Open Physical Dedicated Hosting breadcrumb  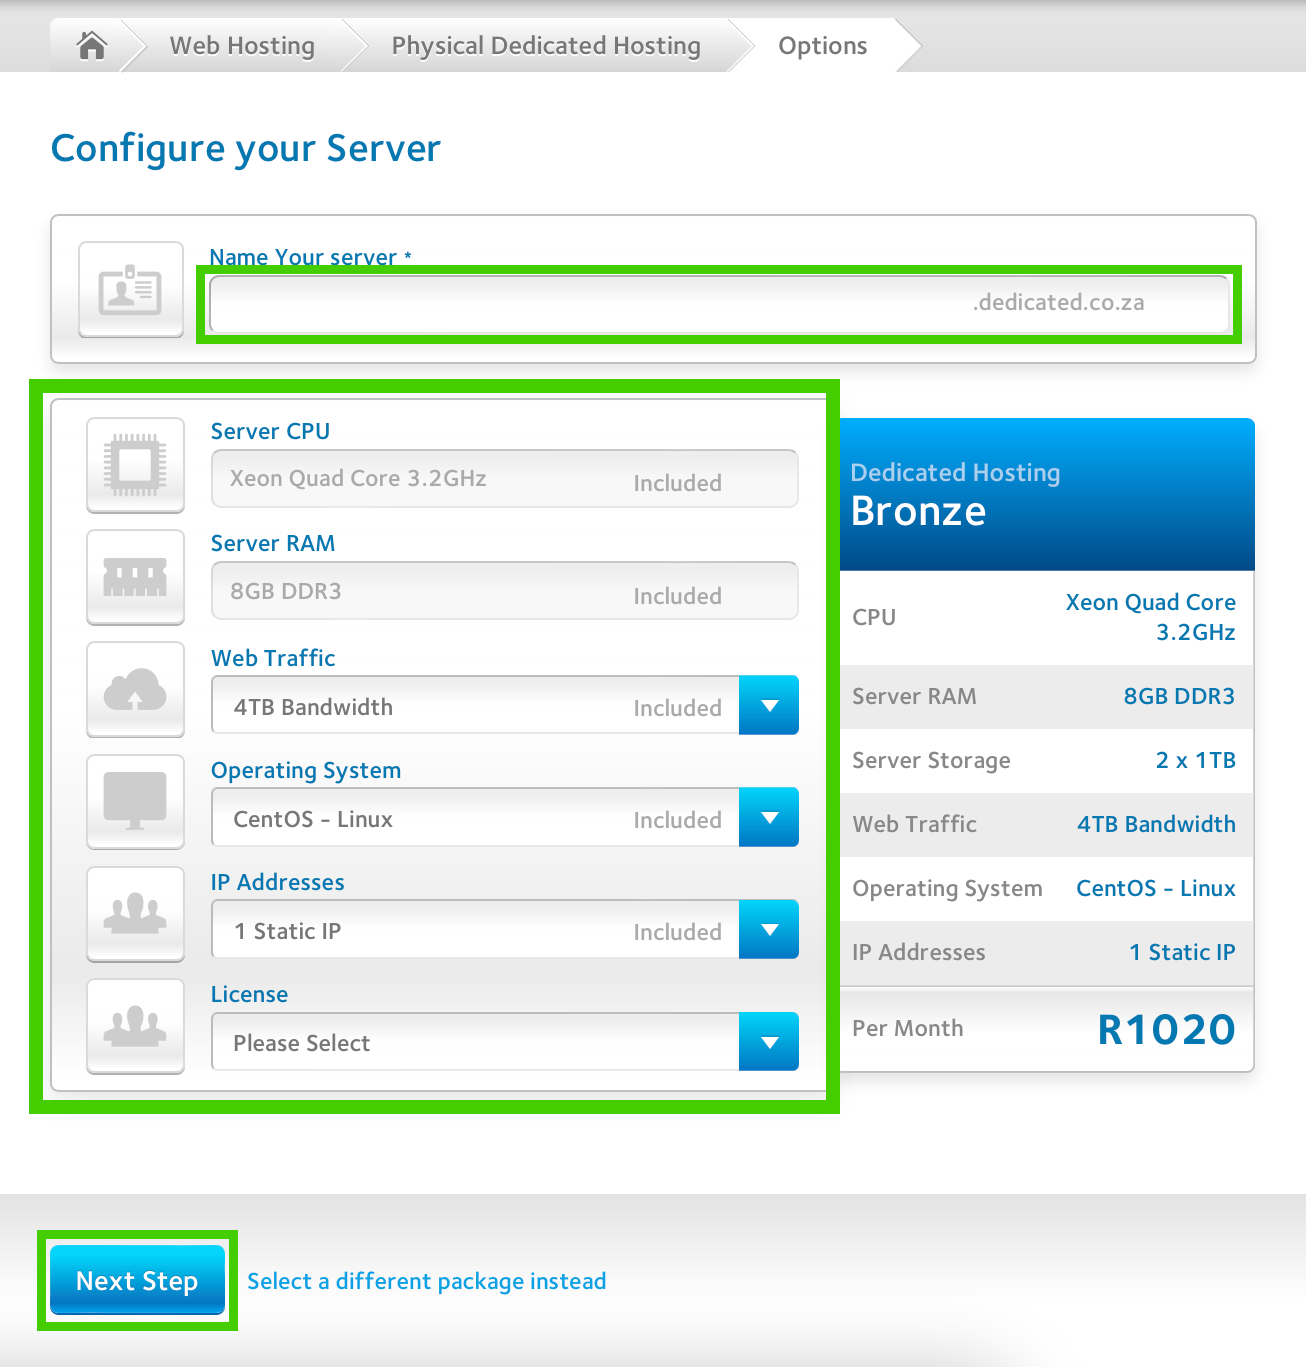coord(546,46)
